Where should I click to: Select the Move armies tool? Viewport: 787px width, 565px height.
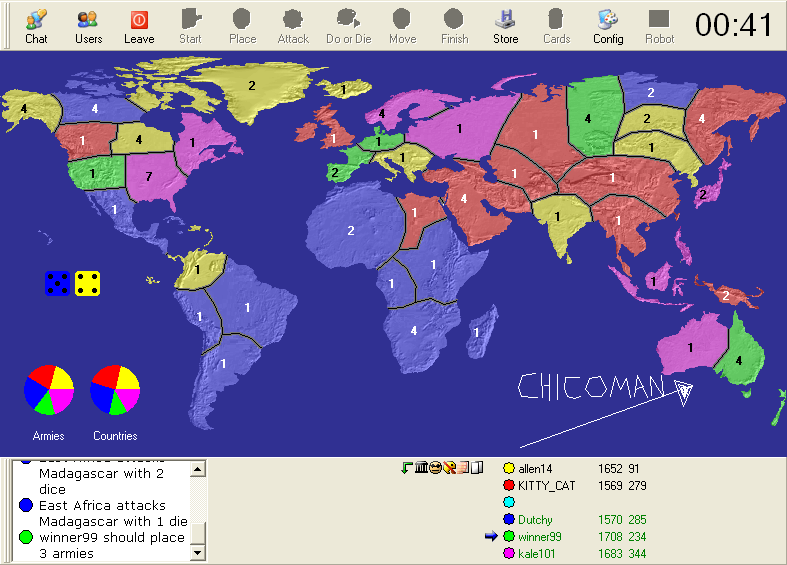click(x=402, y=27)
